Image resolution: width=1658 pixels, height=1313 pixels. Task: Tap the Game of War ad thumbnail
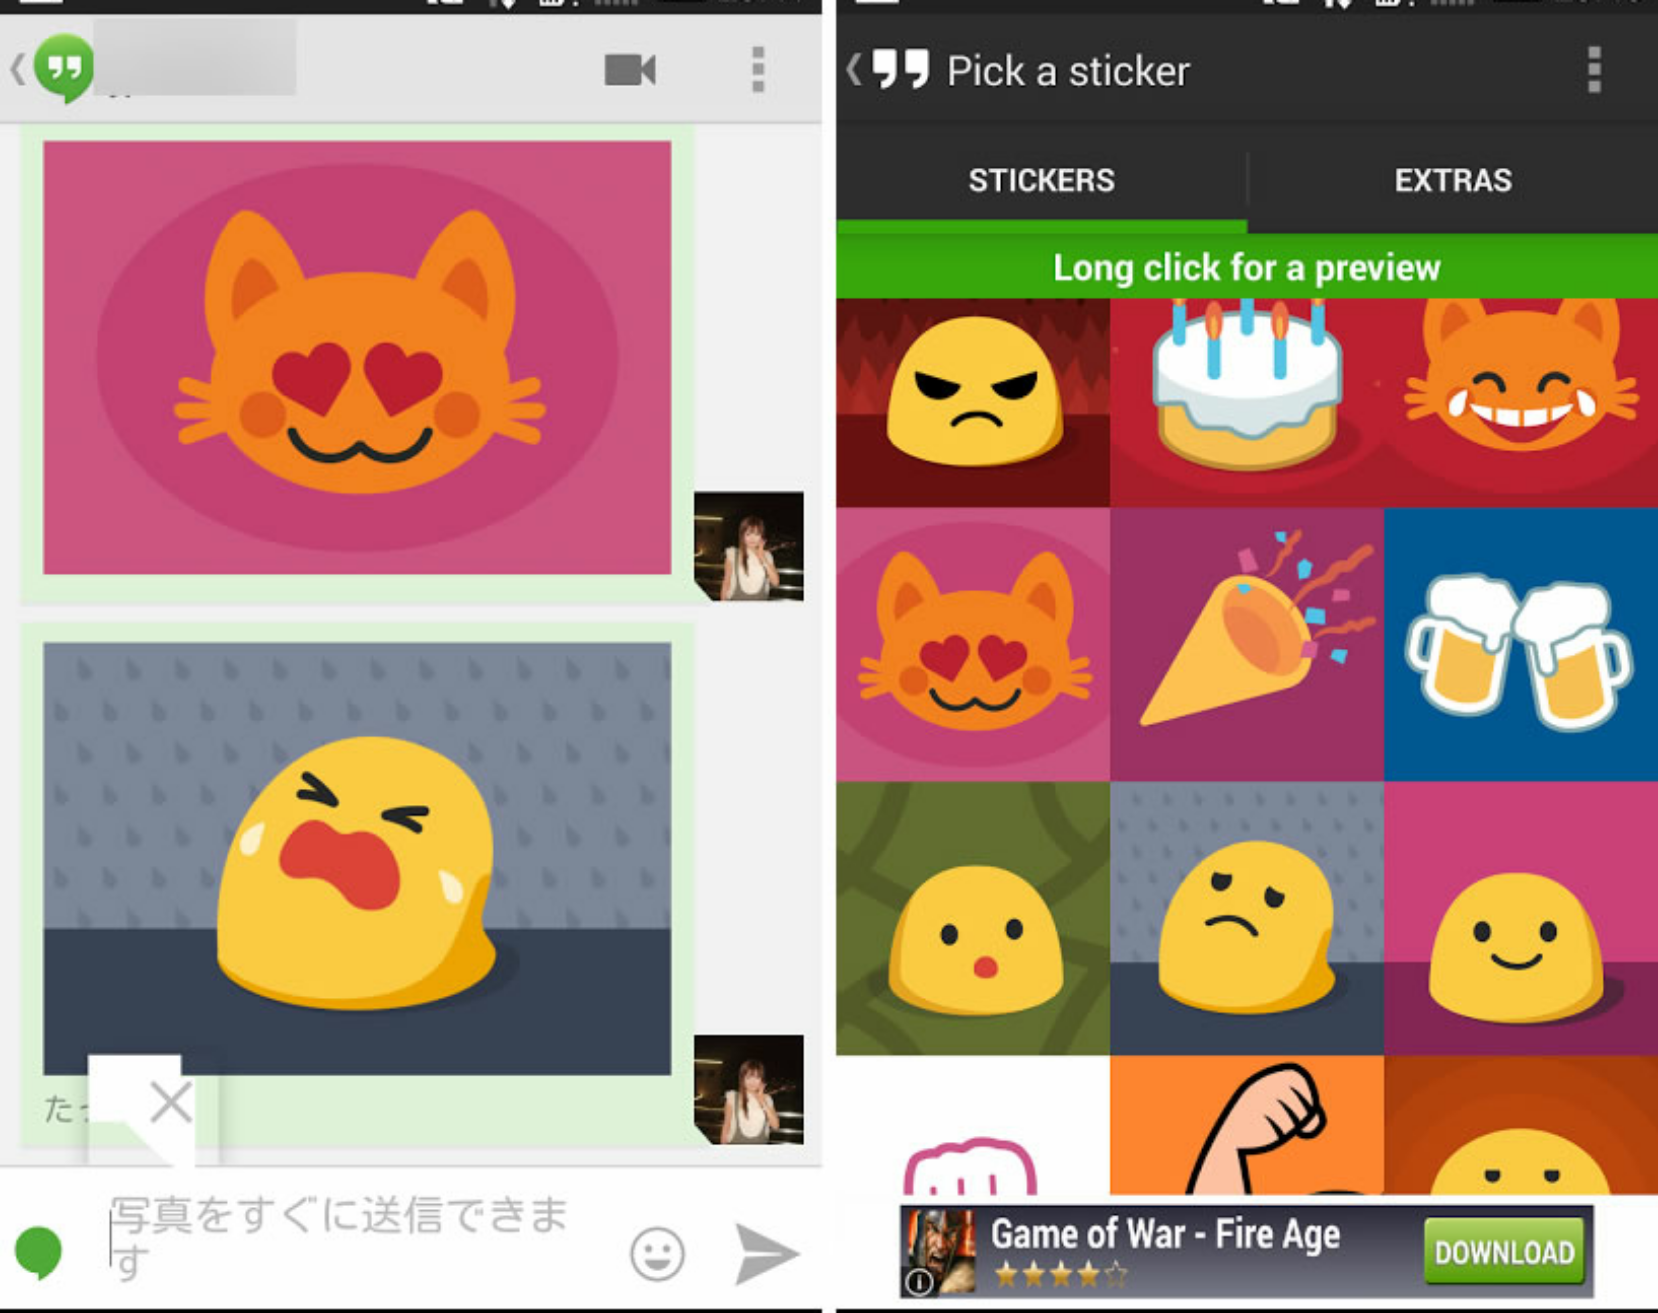(940, 1250)
